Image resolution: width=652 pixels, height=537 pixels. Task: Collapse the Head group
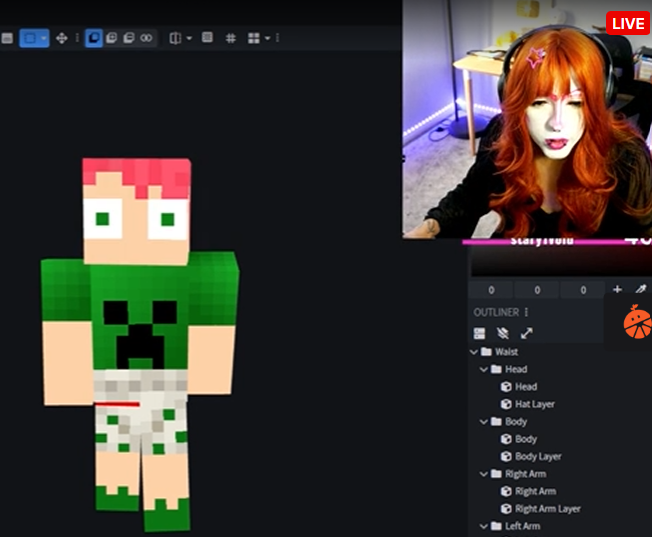[x=484, y=369]
